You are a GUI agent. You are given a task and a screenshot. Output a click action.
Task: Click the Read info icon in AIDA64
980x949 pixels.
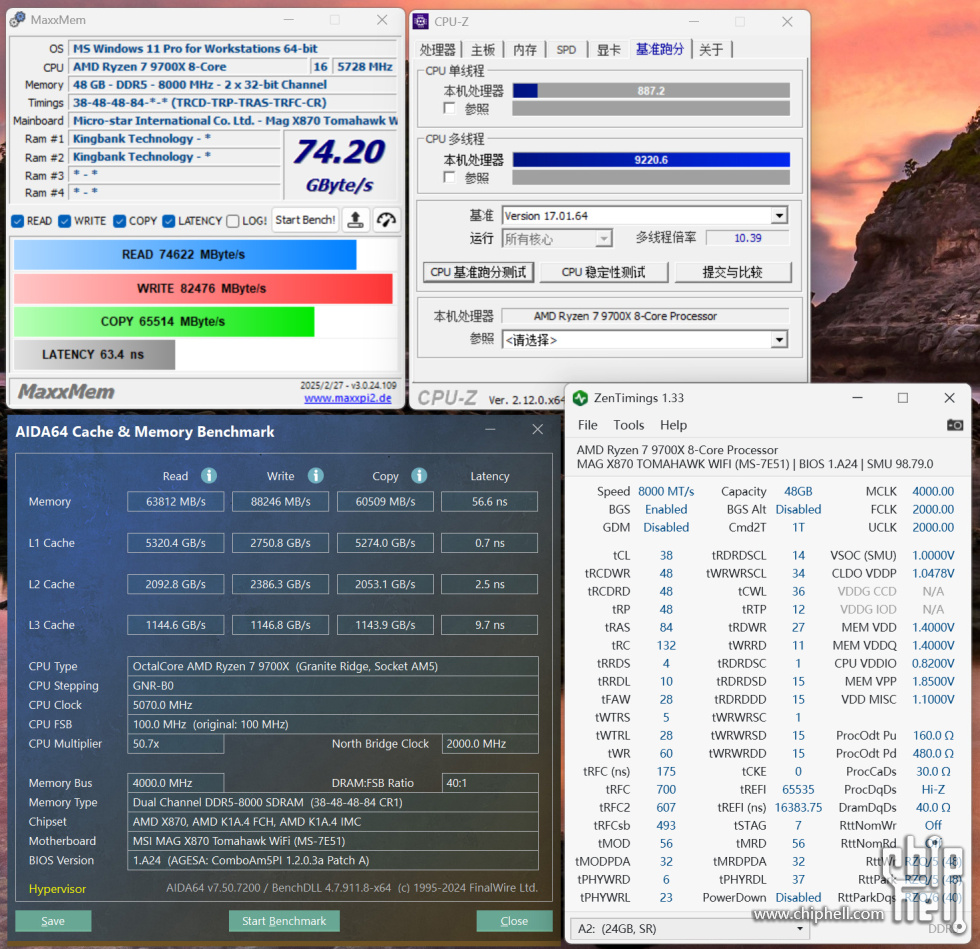[209, 476]
